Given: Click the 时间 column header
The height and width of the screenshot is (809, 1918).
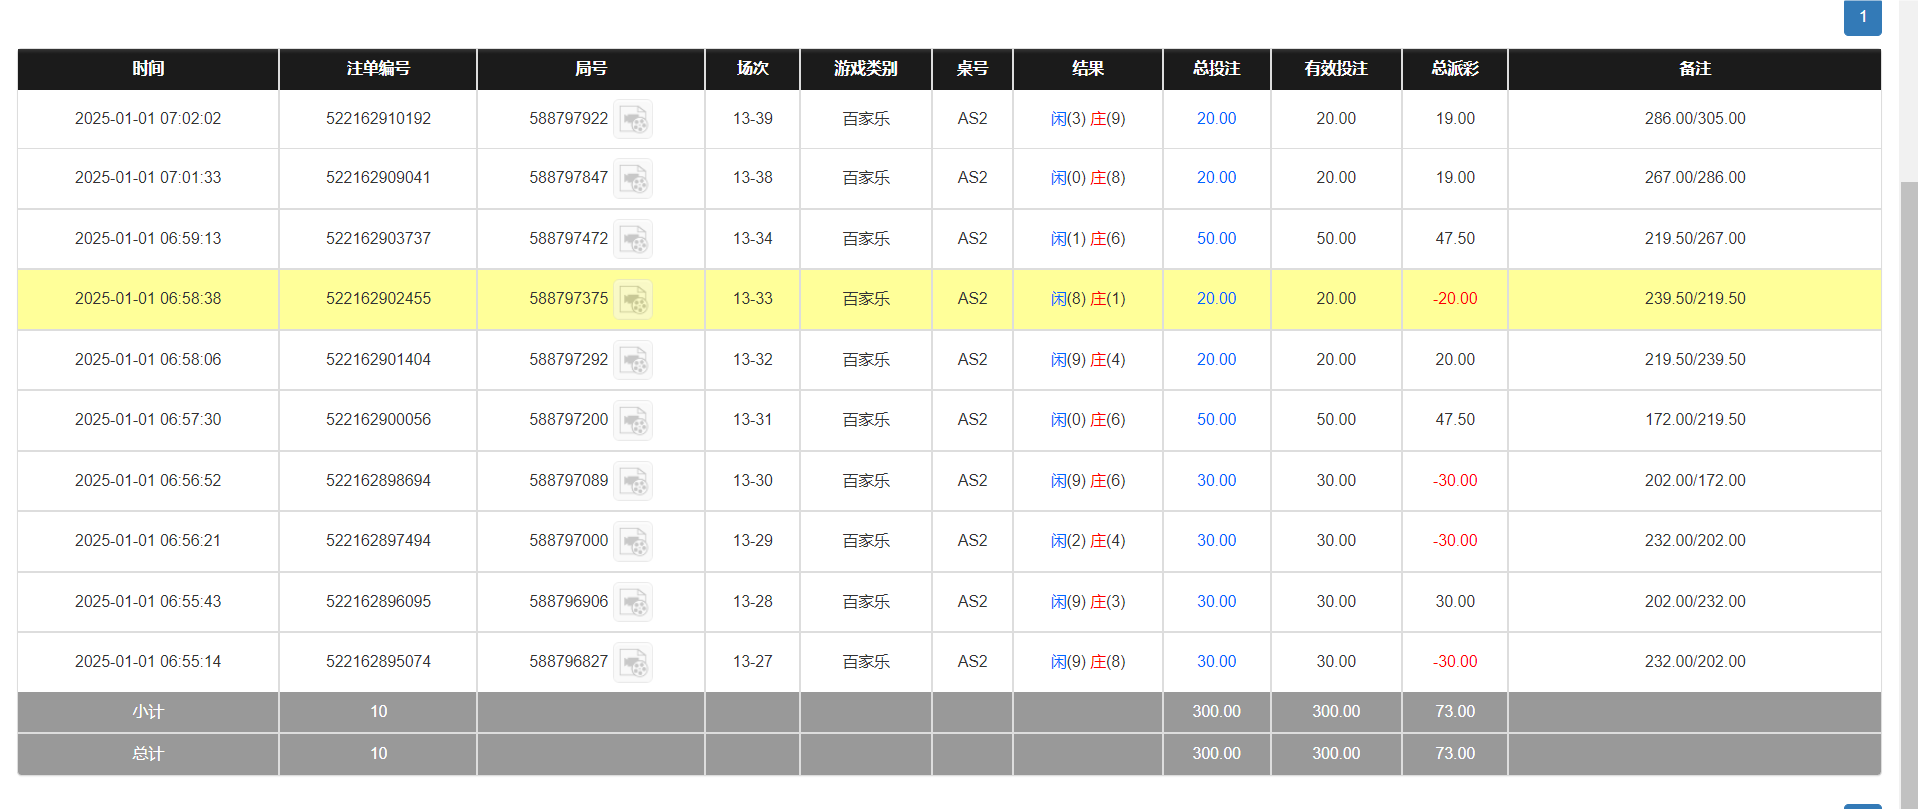Looking at the screenshot, I should point(148,69).
